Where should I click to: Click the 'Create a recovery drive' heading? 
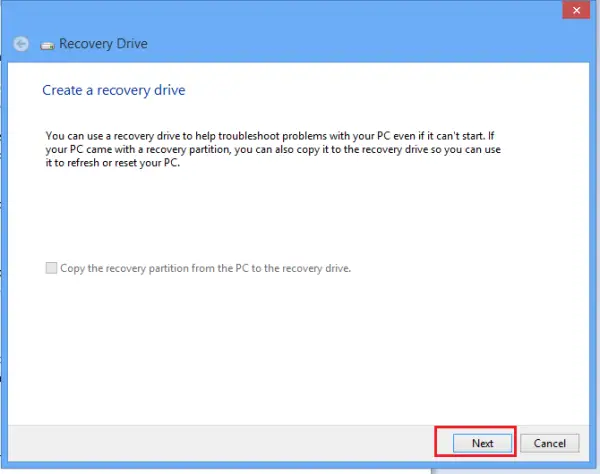(114, 90)
